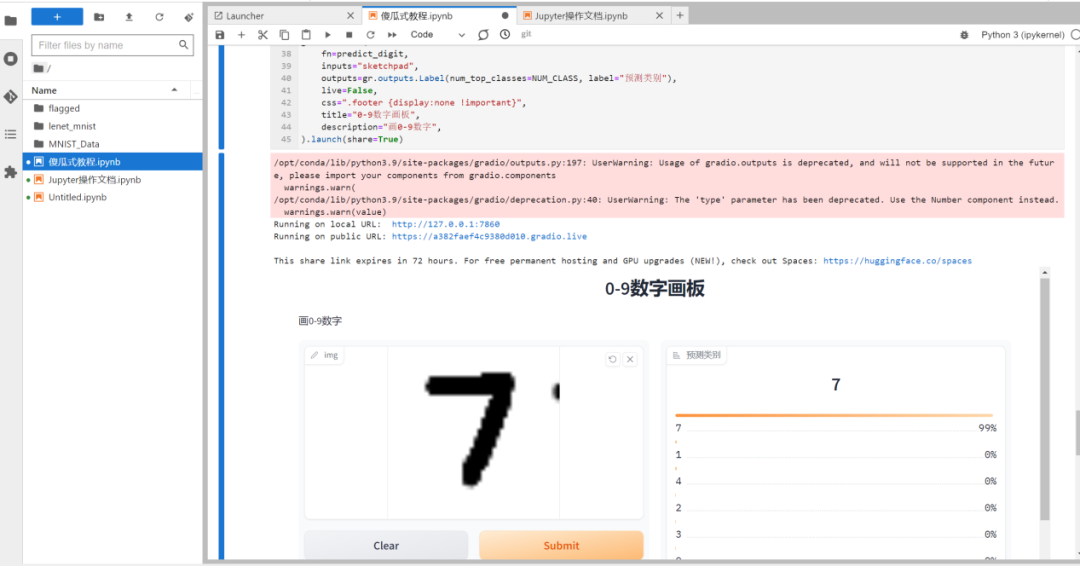Click the Git clone icon

[x=189, y=17]
